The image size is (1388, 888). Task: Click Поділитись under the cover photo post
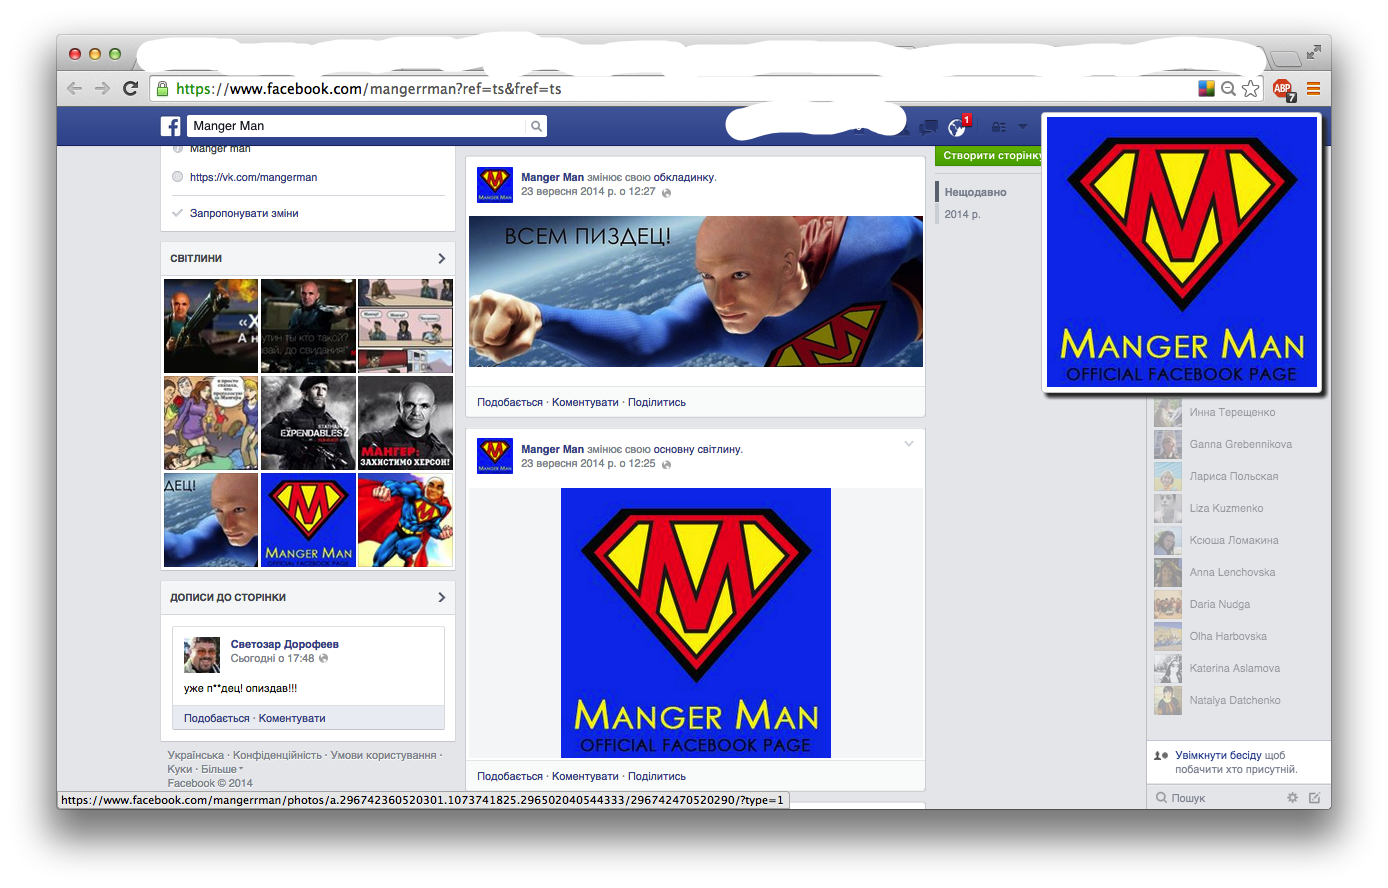[657, 402]
